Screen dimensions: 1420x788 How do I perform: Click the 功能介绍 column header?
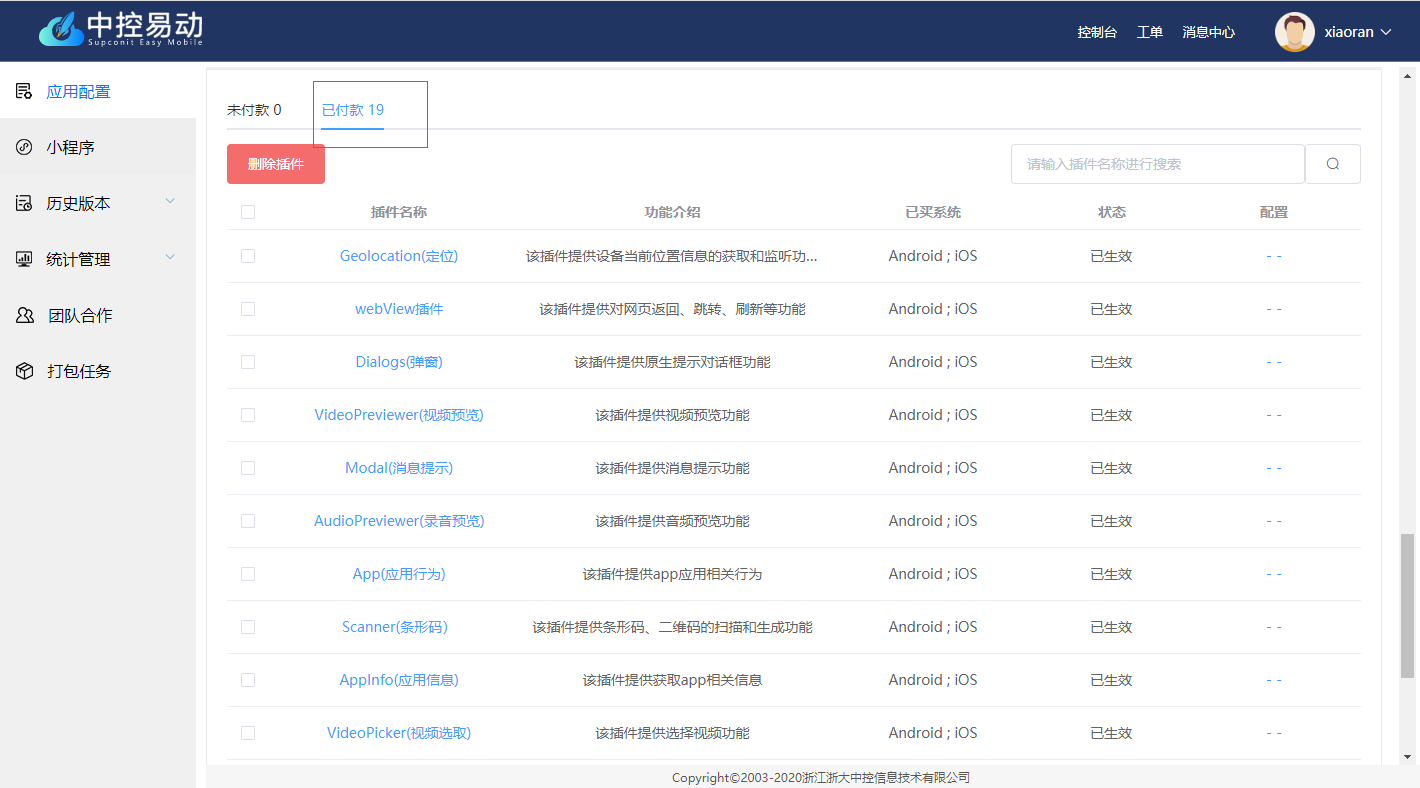tap(672, 212)
